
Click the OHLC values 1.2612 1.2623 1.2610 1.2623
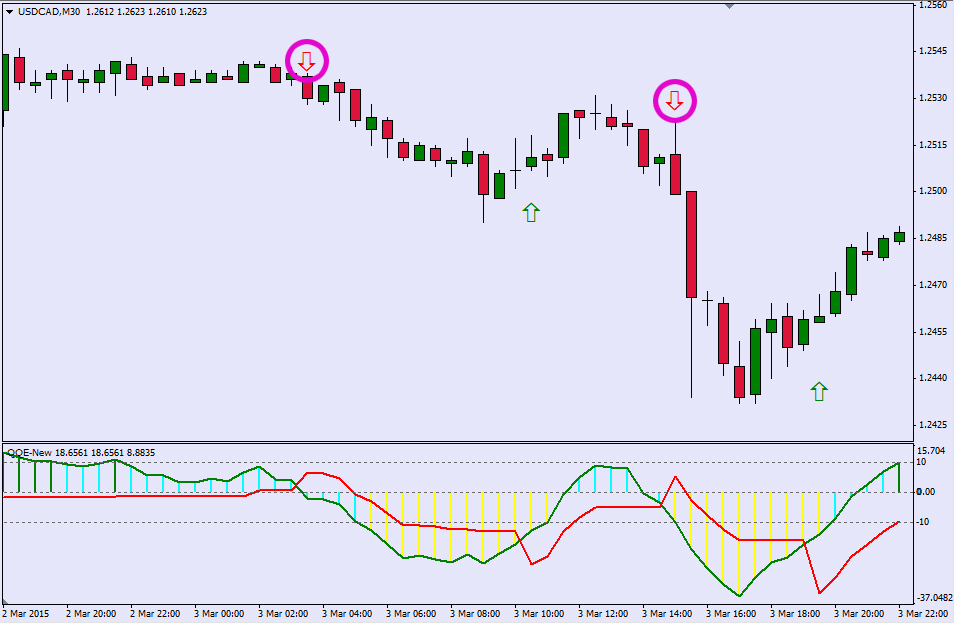[x=146, y=12]
